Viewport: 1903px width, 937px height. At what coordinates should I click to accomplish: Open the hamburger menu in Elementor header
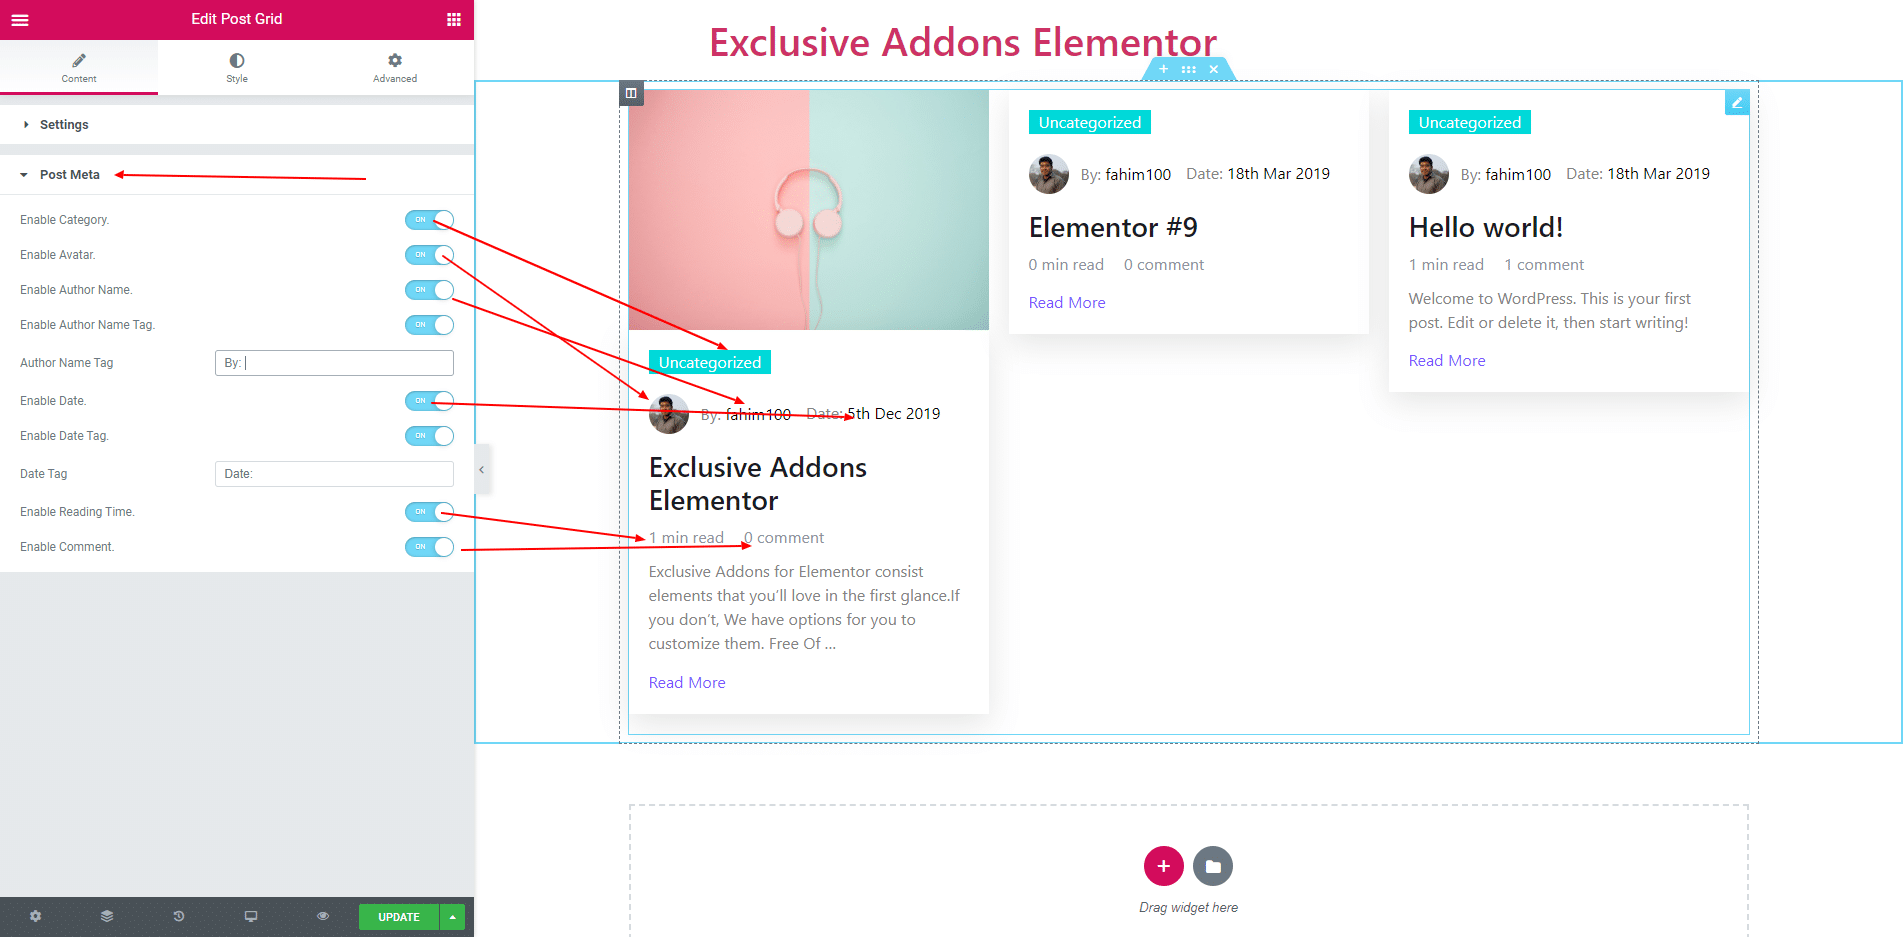20,19
